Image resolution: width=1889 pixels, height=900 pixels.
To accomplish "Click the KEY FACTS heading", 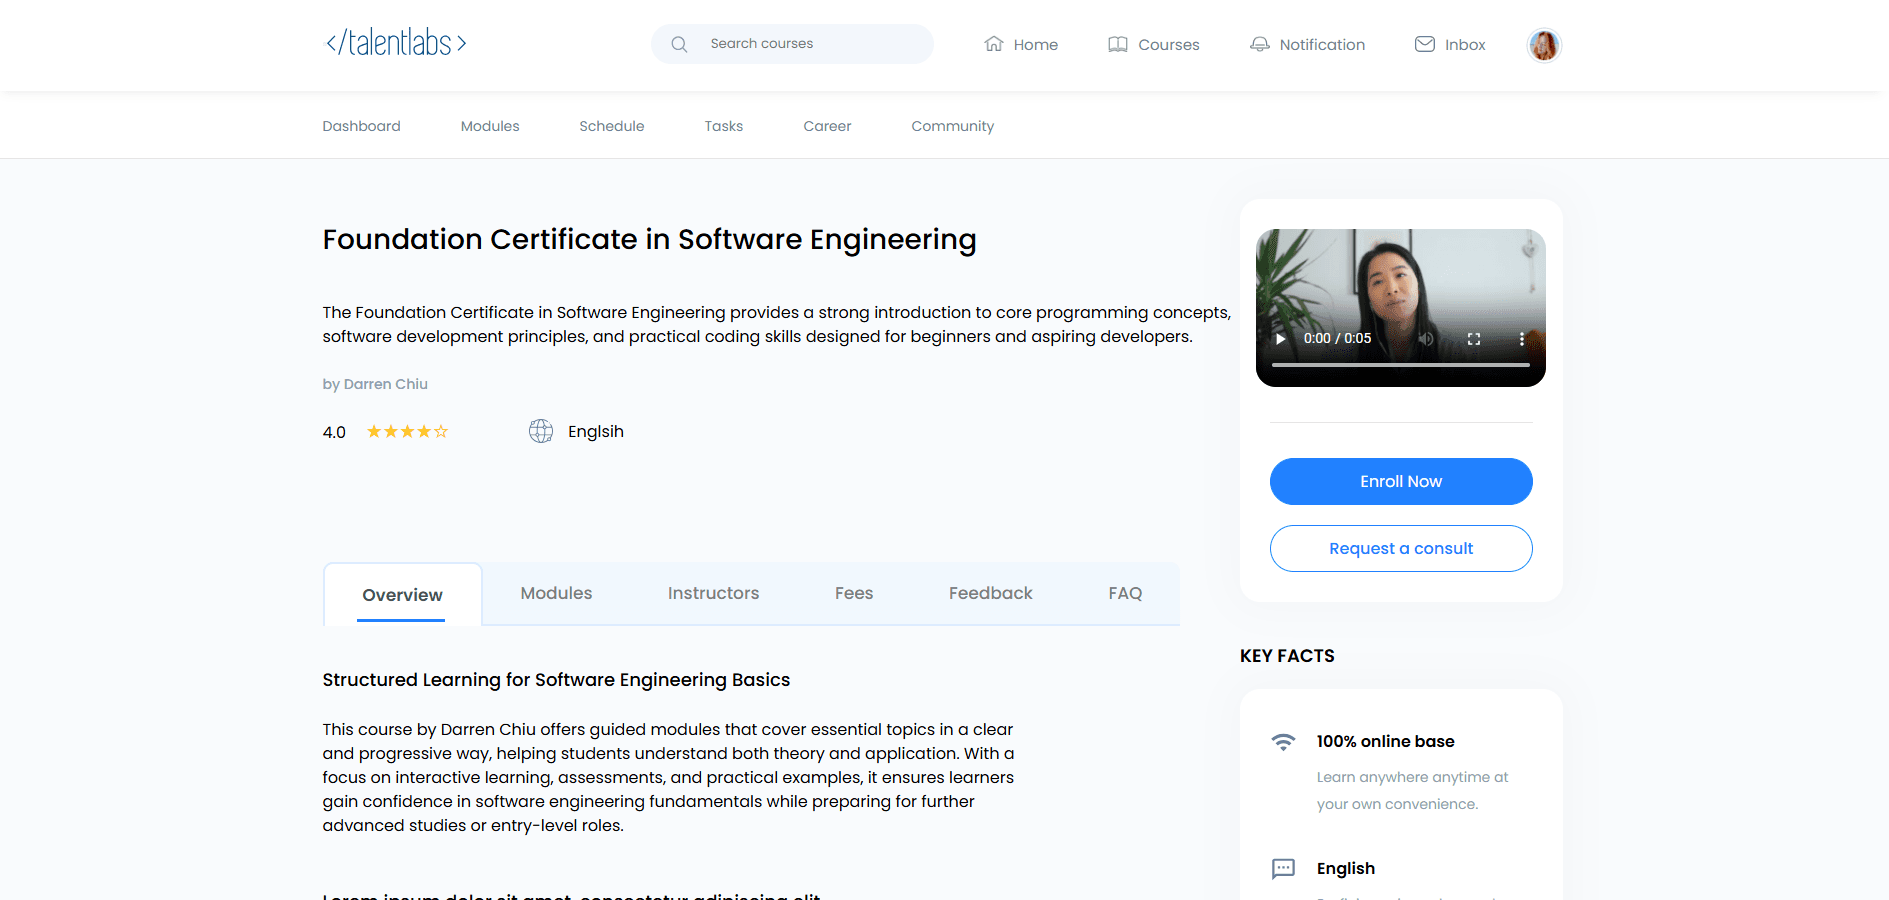I will [1287, 656].
